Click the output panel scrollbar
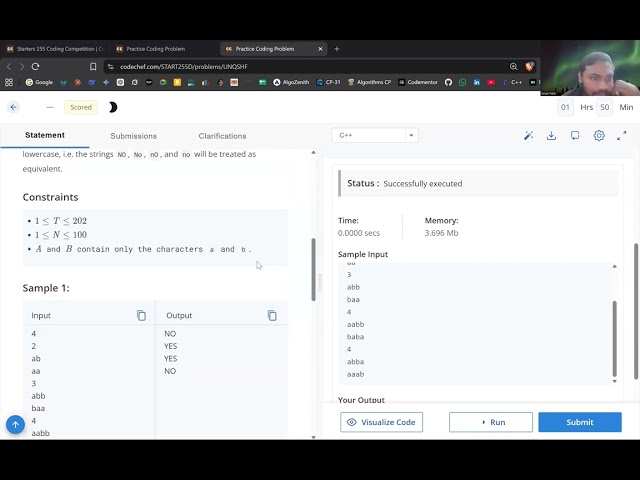Screen dimensions: 640x480 [x=636, y=312]
